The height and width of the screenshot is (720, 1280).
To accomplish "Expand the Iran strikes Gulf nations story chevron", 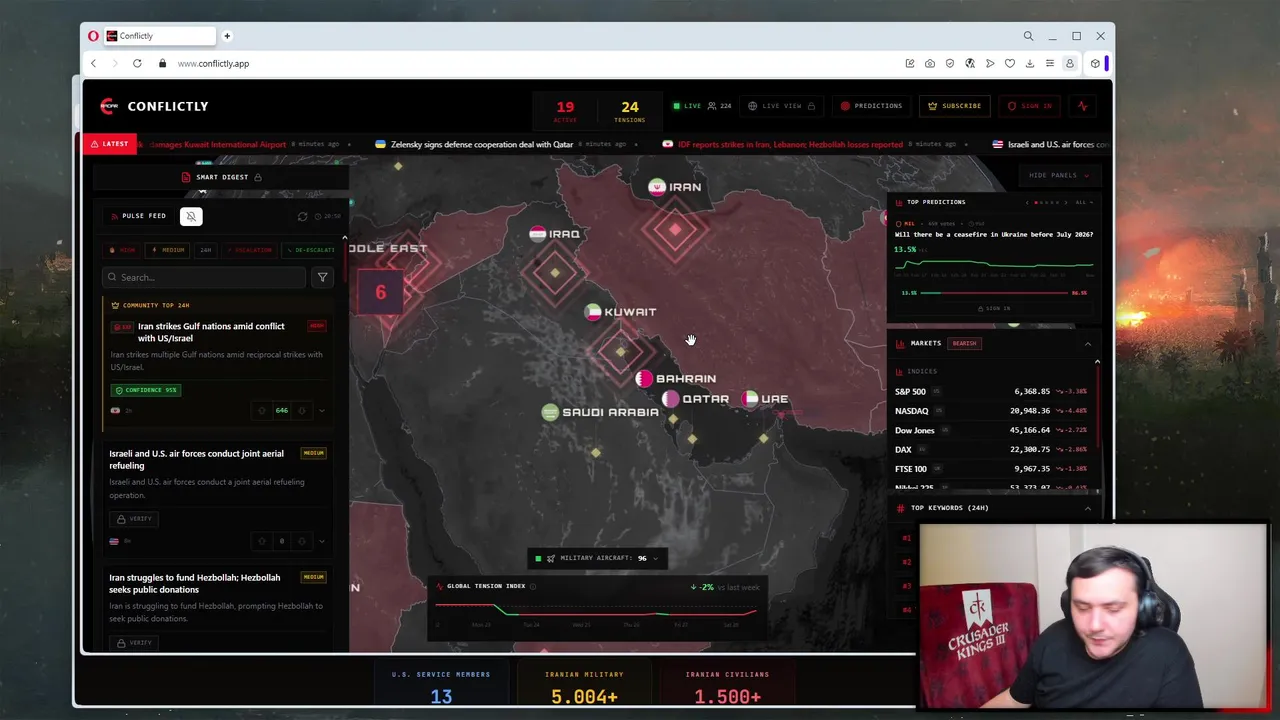I will 322,410.
